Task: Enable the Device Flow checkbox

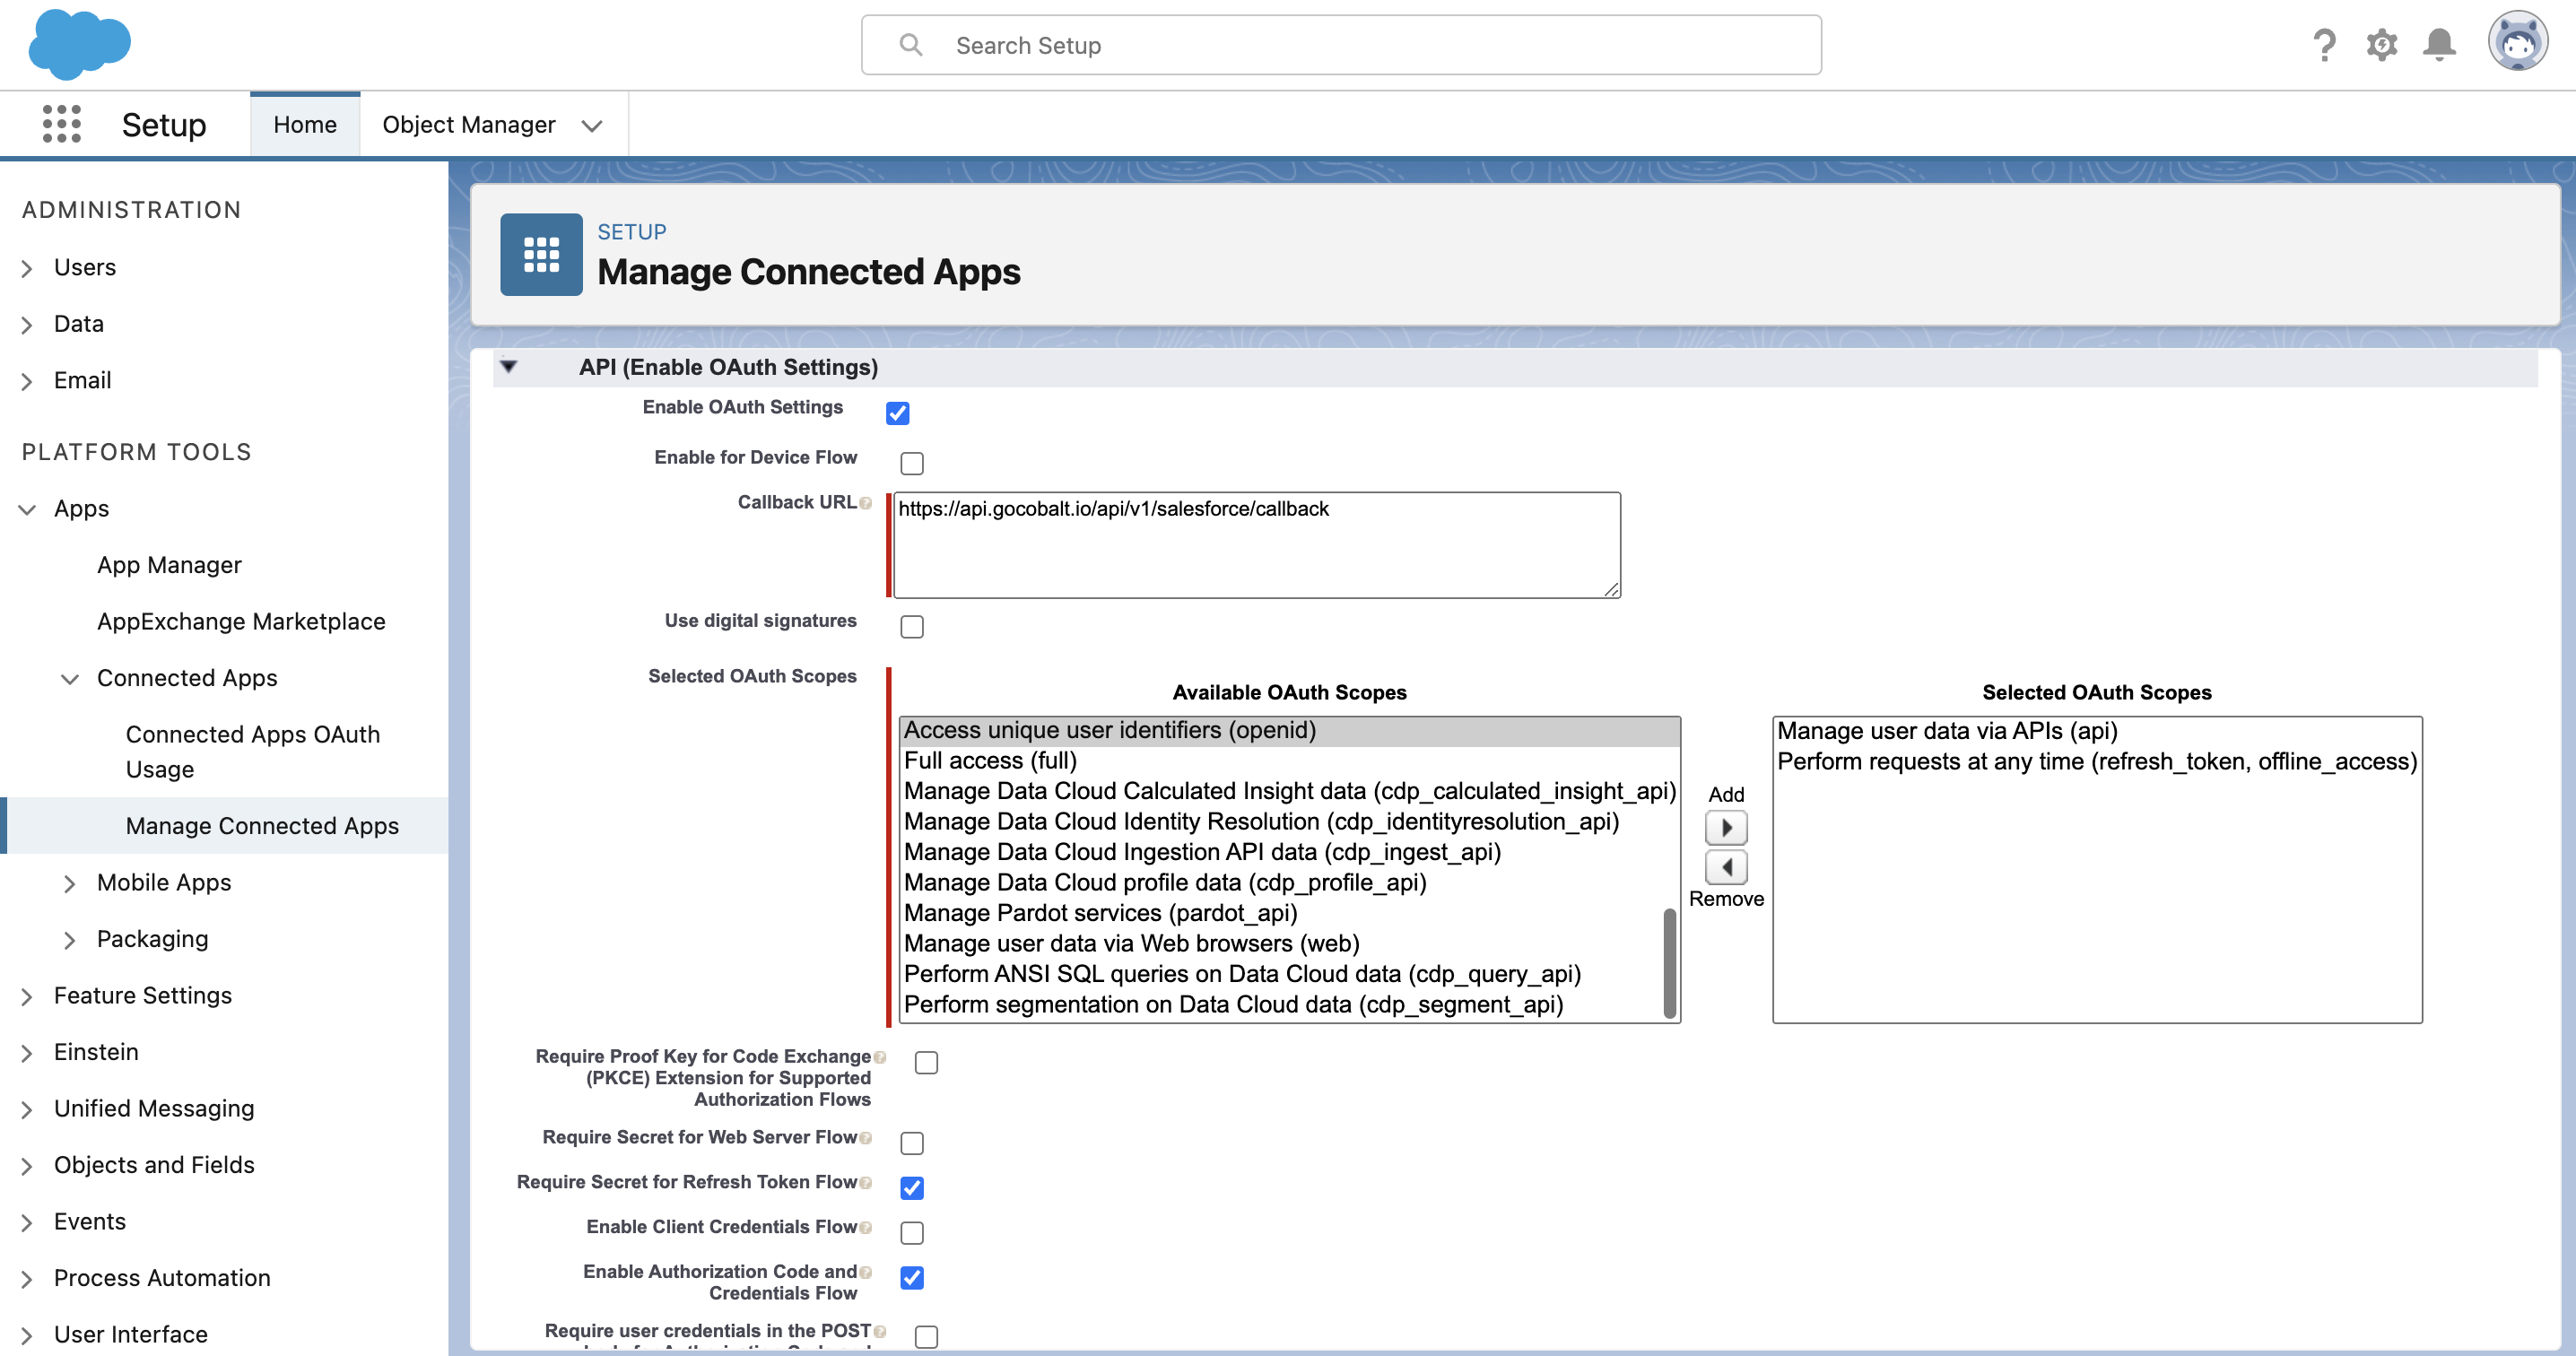Action: (x=910, y=462)
